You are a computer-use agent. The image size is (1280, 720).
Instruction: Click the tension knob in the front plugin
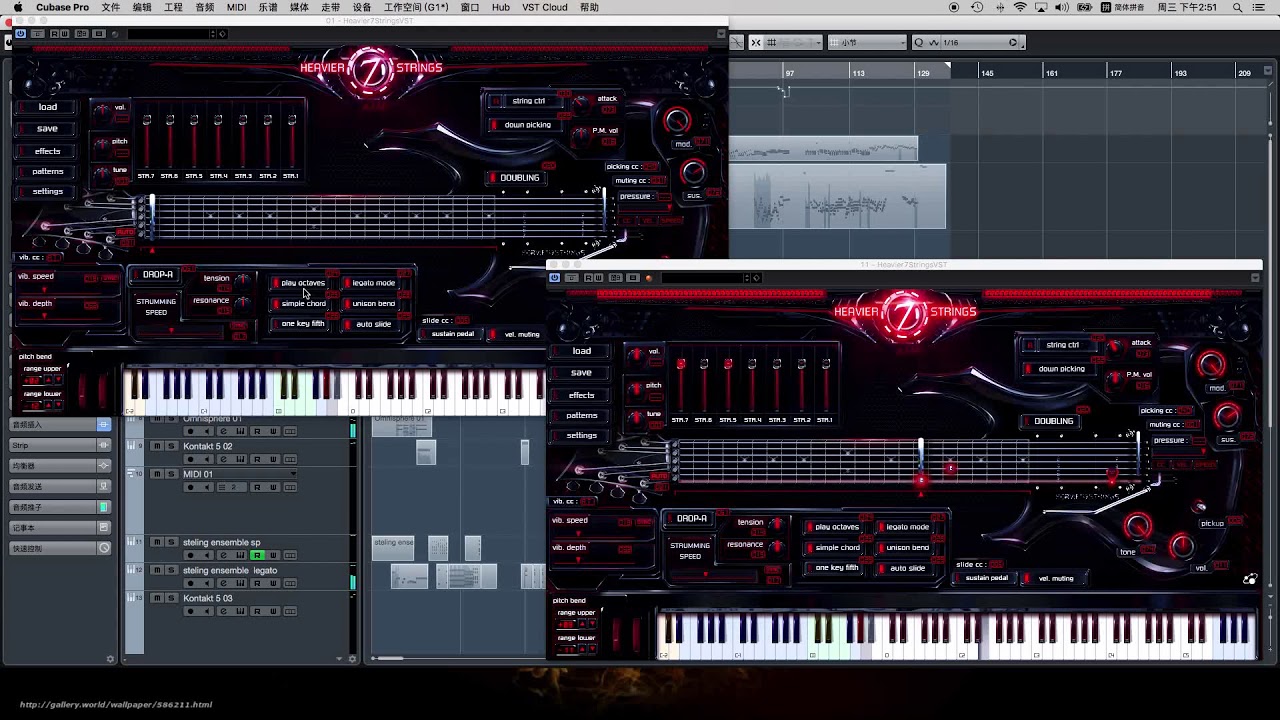[x=775, y=523]
